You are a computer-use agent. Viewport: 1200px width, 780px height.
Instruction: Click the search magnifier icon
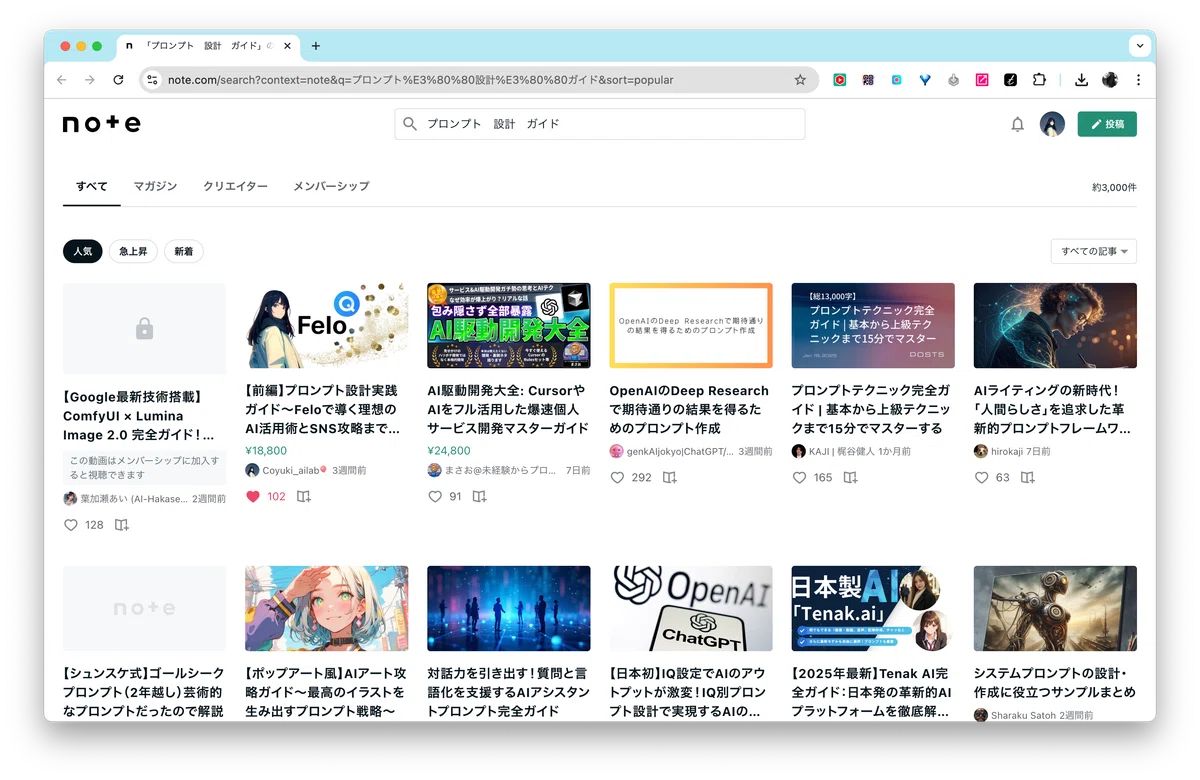410,124
